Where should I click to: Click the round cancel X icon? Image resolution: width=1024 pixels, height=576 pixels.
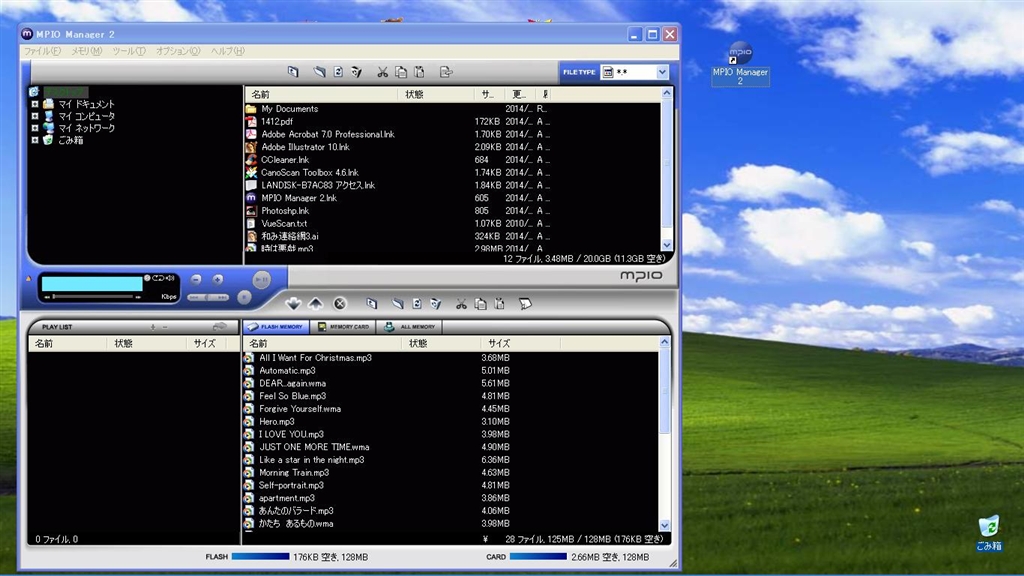[340, 304]
